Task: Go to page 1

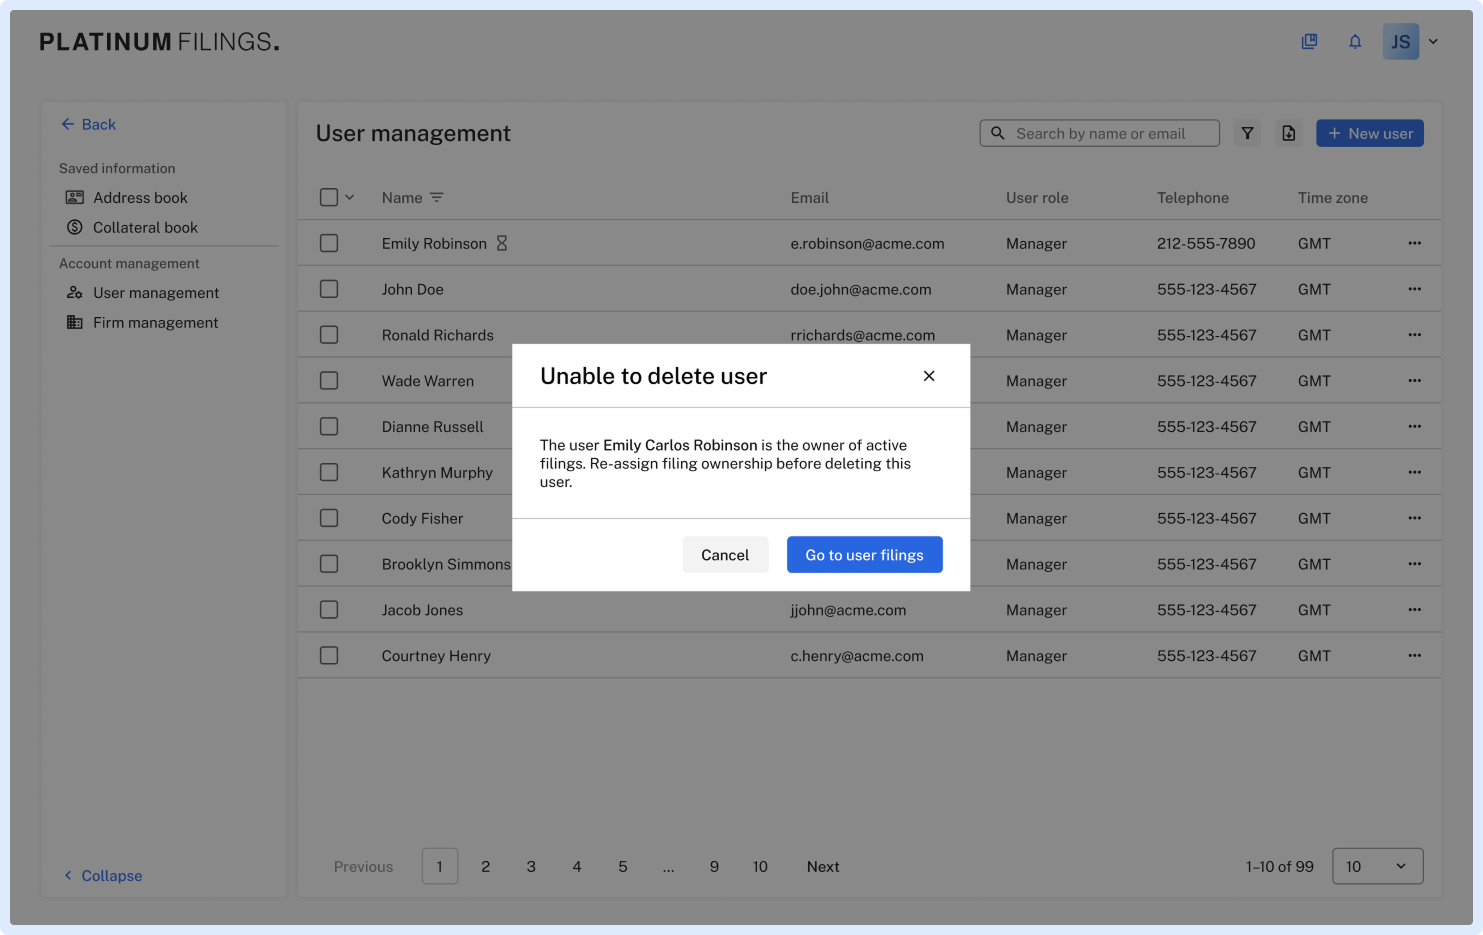Action: click(440, 866)
